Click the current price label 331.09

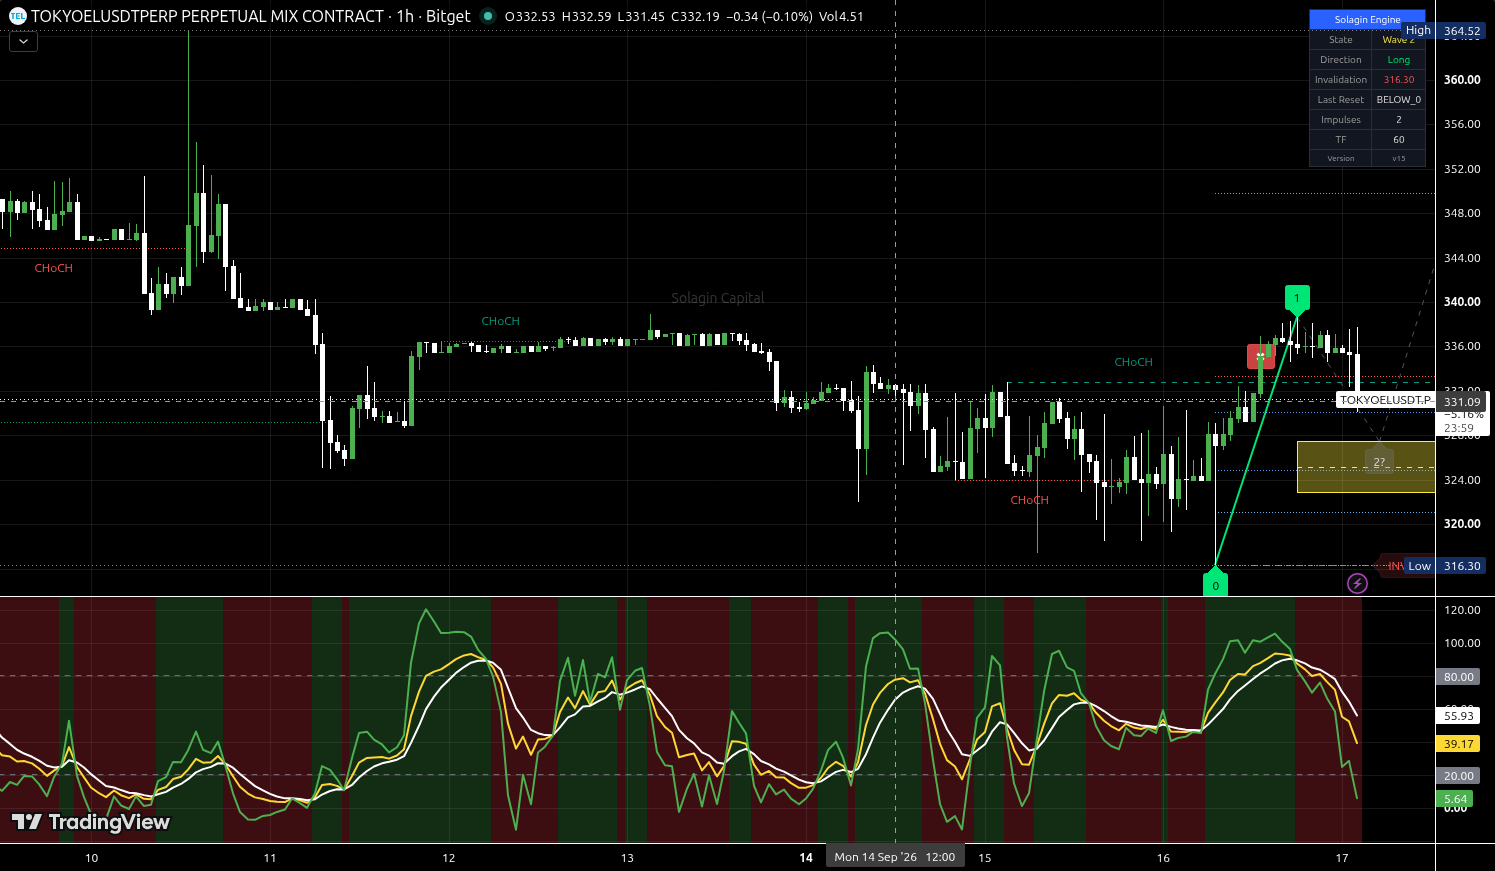pos(1462,401)
